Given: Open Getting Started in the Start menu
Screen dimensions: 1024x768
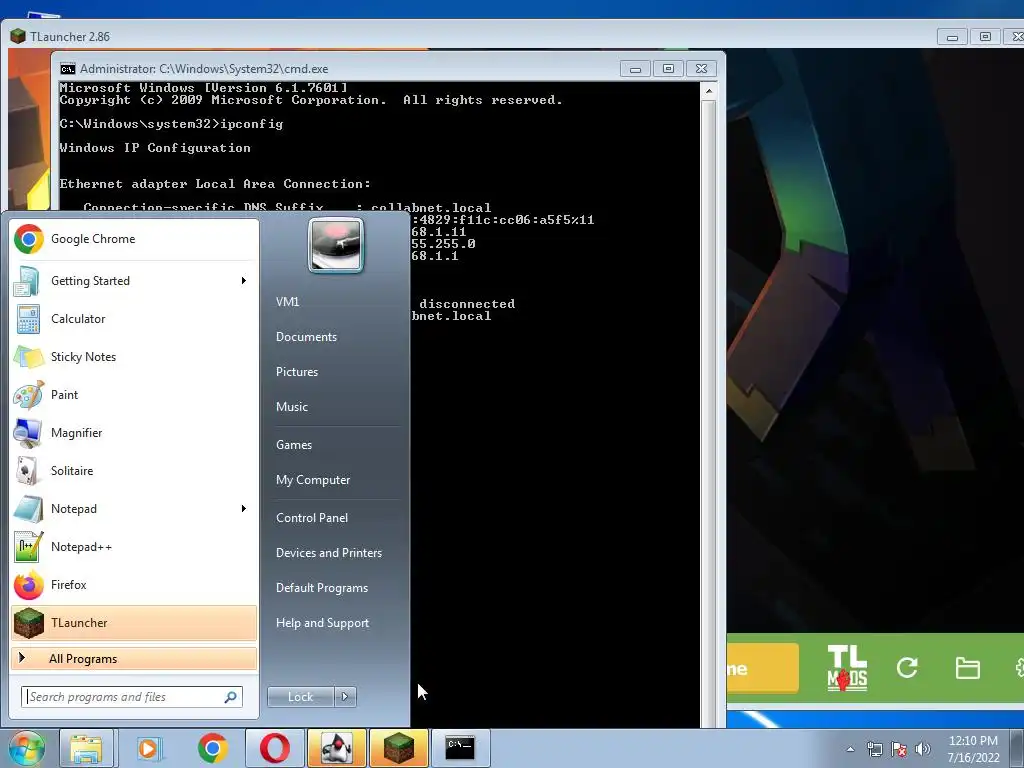Looking at the screenshot, I should tap(134, 281).
